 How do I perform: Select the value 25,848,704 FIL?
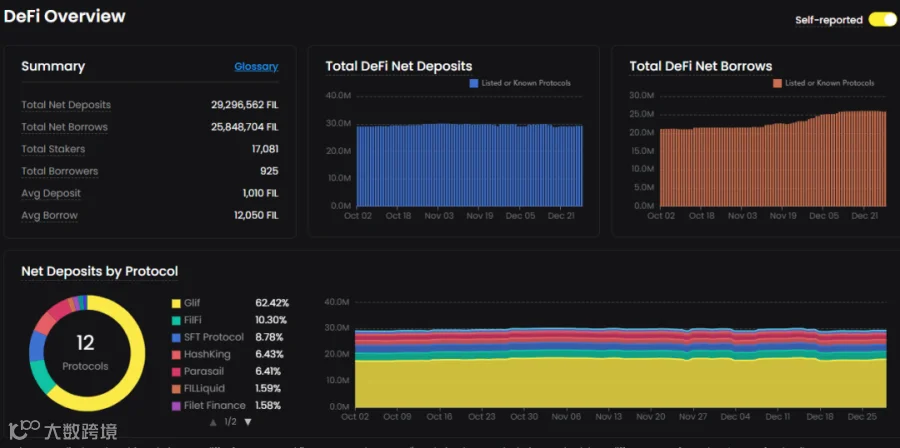[x=245, y=127]
